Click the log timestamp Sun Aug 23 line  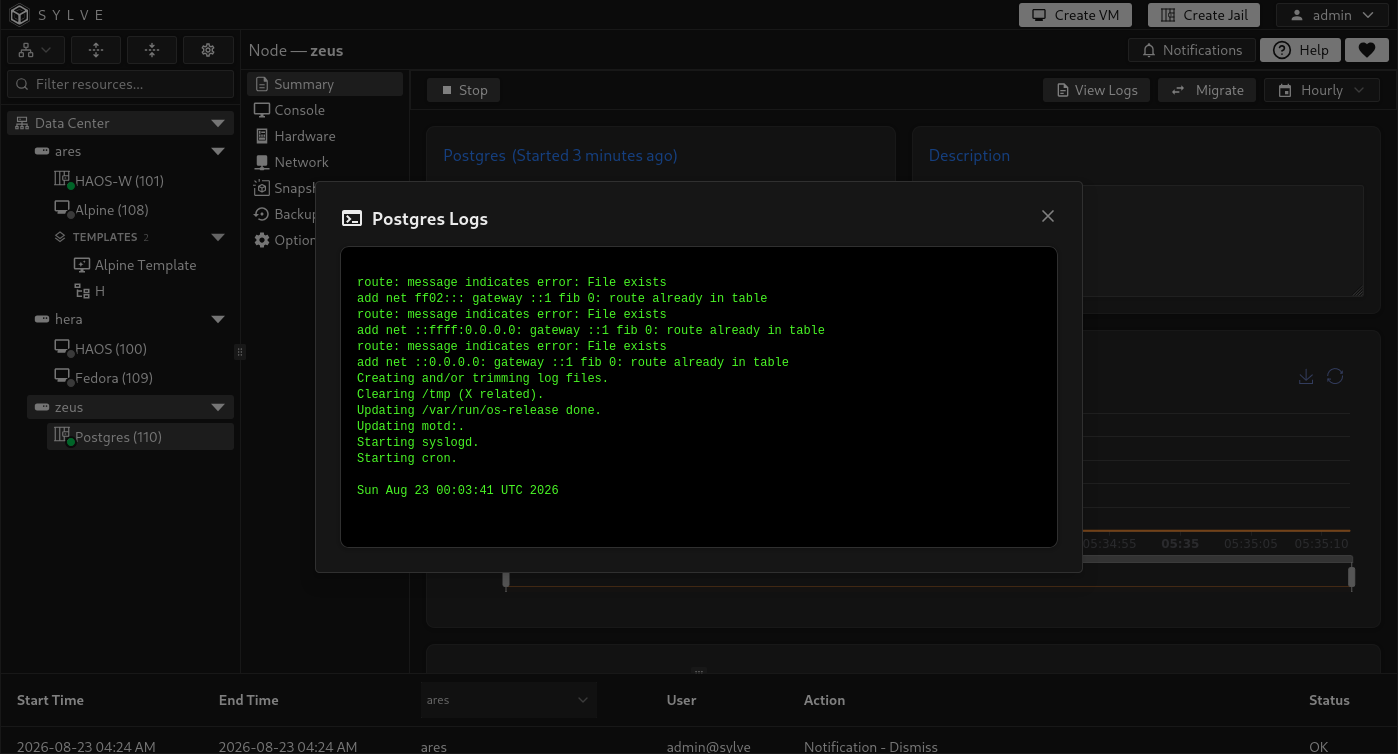tap(457, 490)
